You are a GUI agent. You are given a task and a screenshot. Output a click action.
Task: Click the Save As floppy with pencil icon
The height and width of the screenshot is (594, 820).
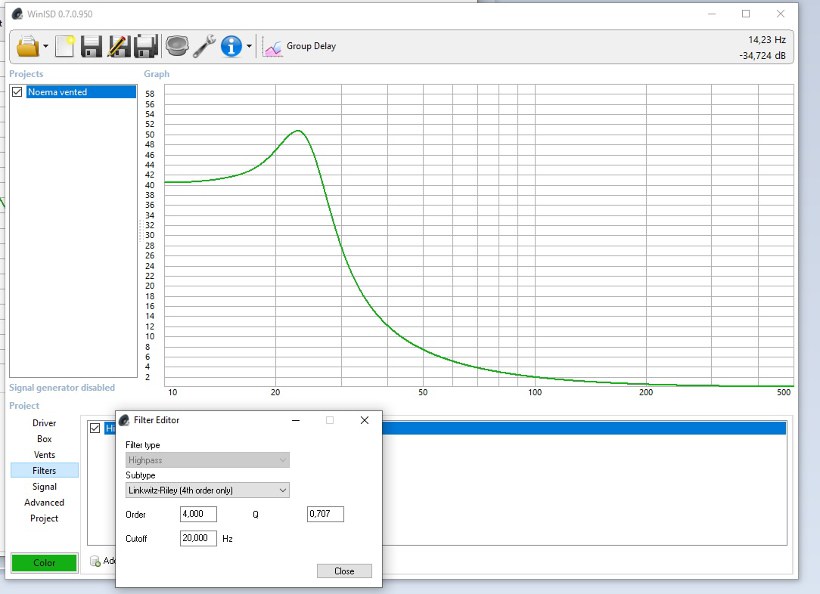tap(118, 46)
